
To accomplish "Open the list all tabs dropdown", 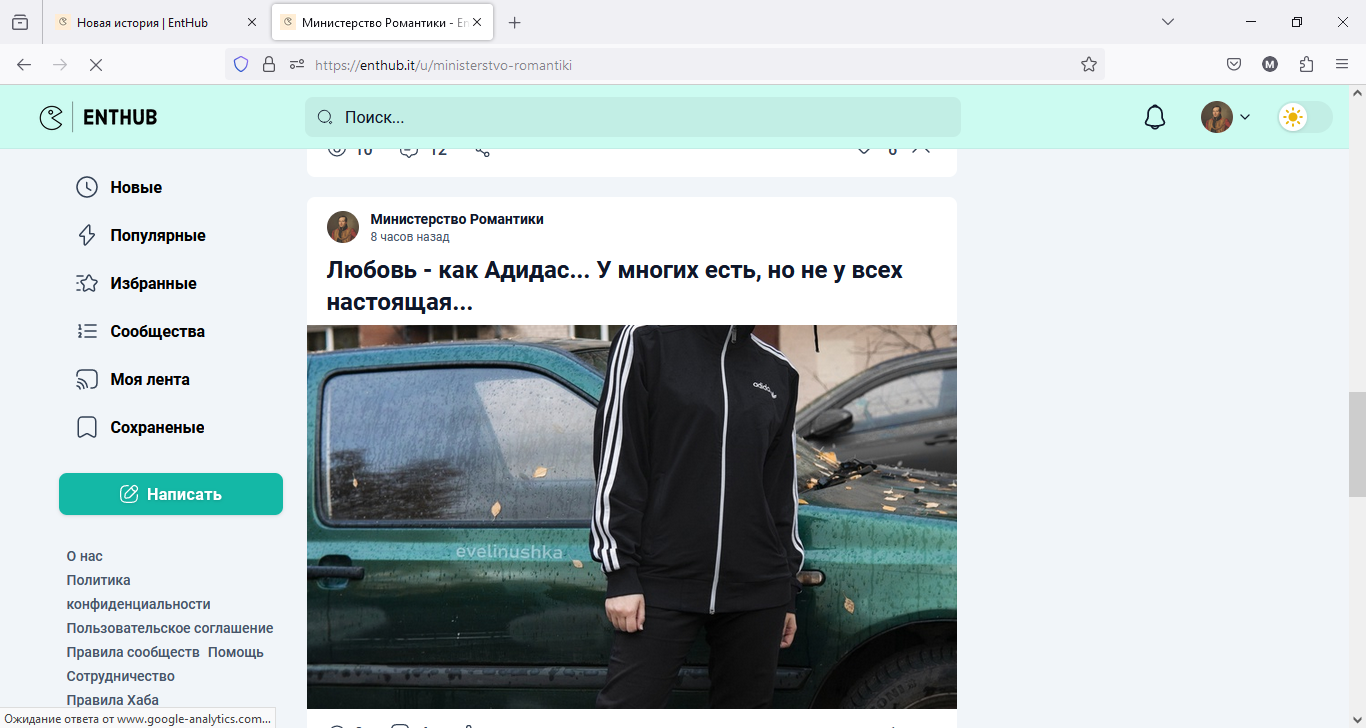I will click(1167, 22).
